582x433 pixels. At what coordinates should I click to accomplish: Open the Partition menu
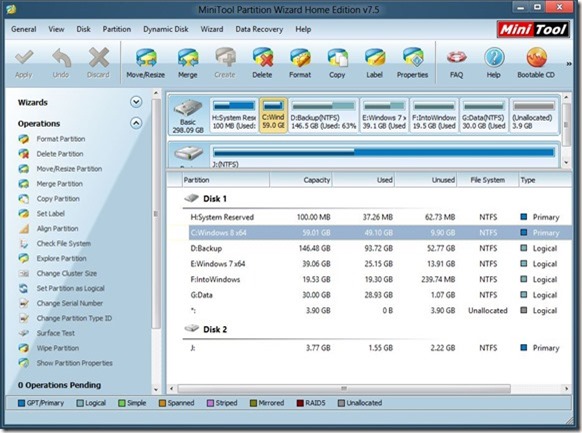(x=117, y=29)
